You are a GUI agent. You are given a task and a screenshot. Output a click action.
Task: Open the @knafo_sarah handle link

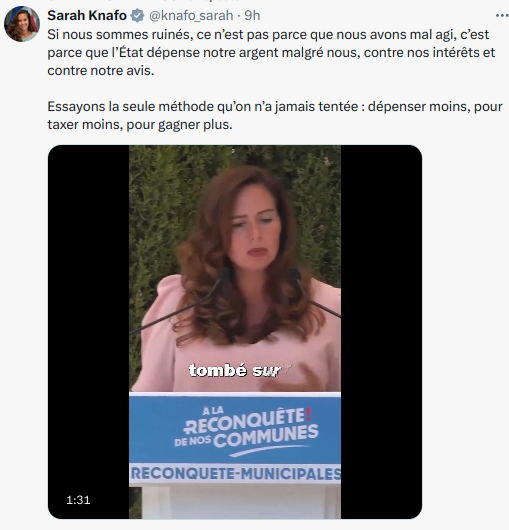tap(191, 16)
